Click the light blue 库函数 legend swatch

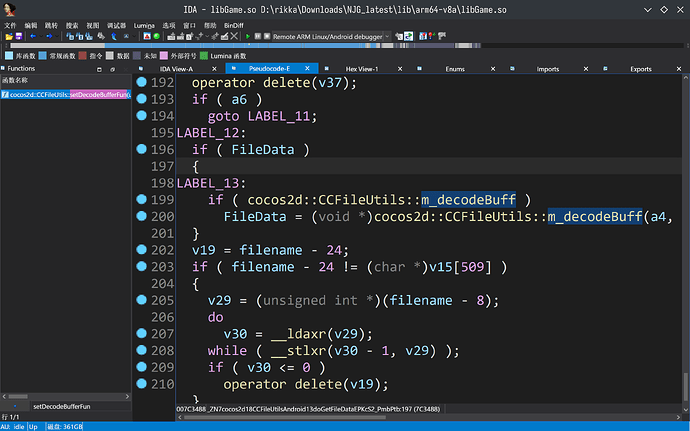click(9, 55)
